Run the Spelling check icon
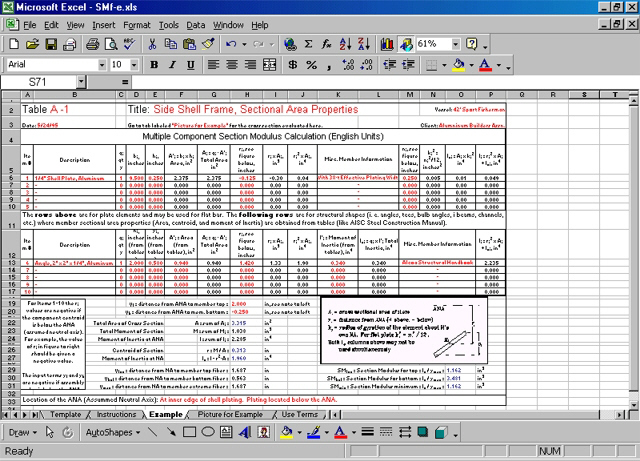Image resolution: width=640 pixels, height=461 pixels. pos(130,44)
